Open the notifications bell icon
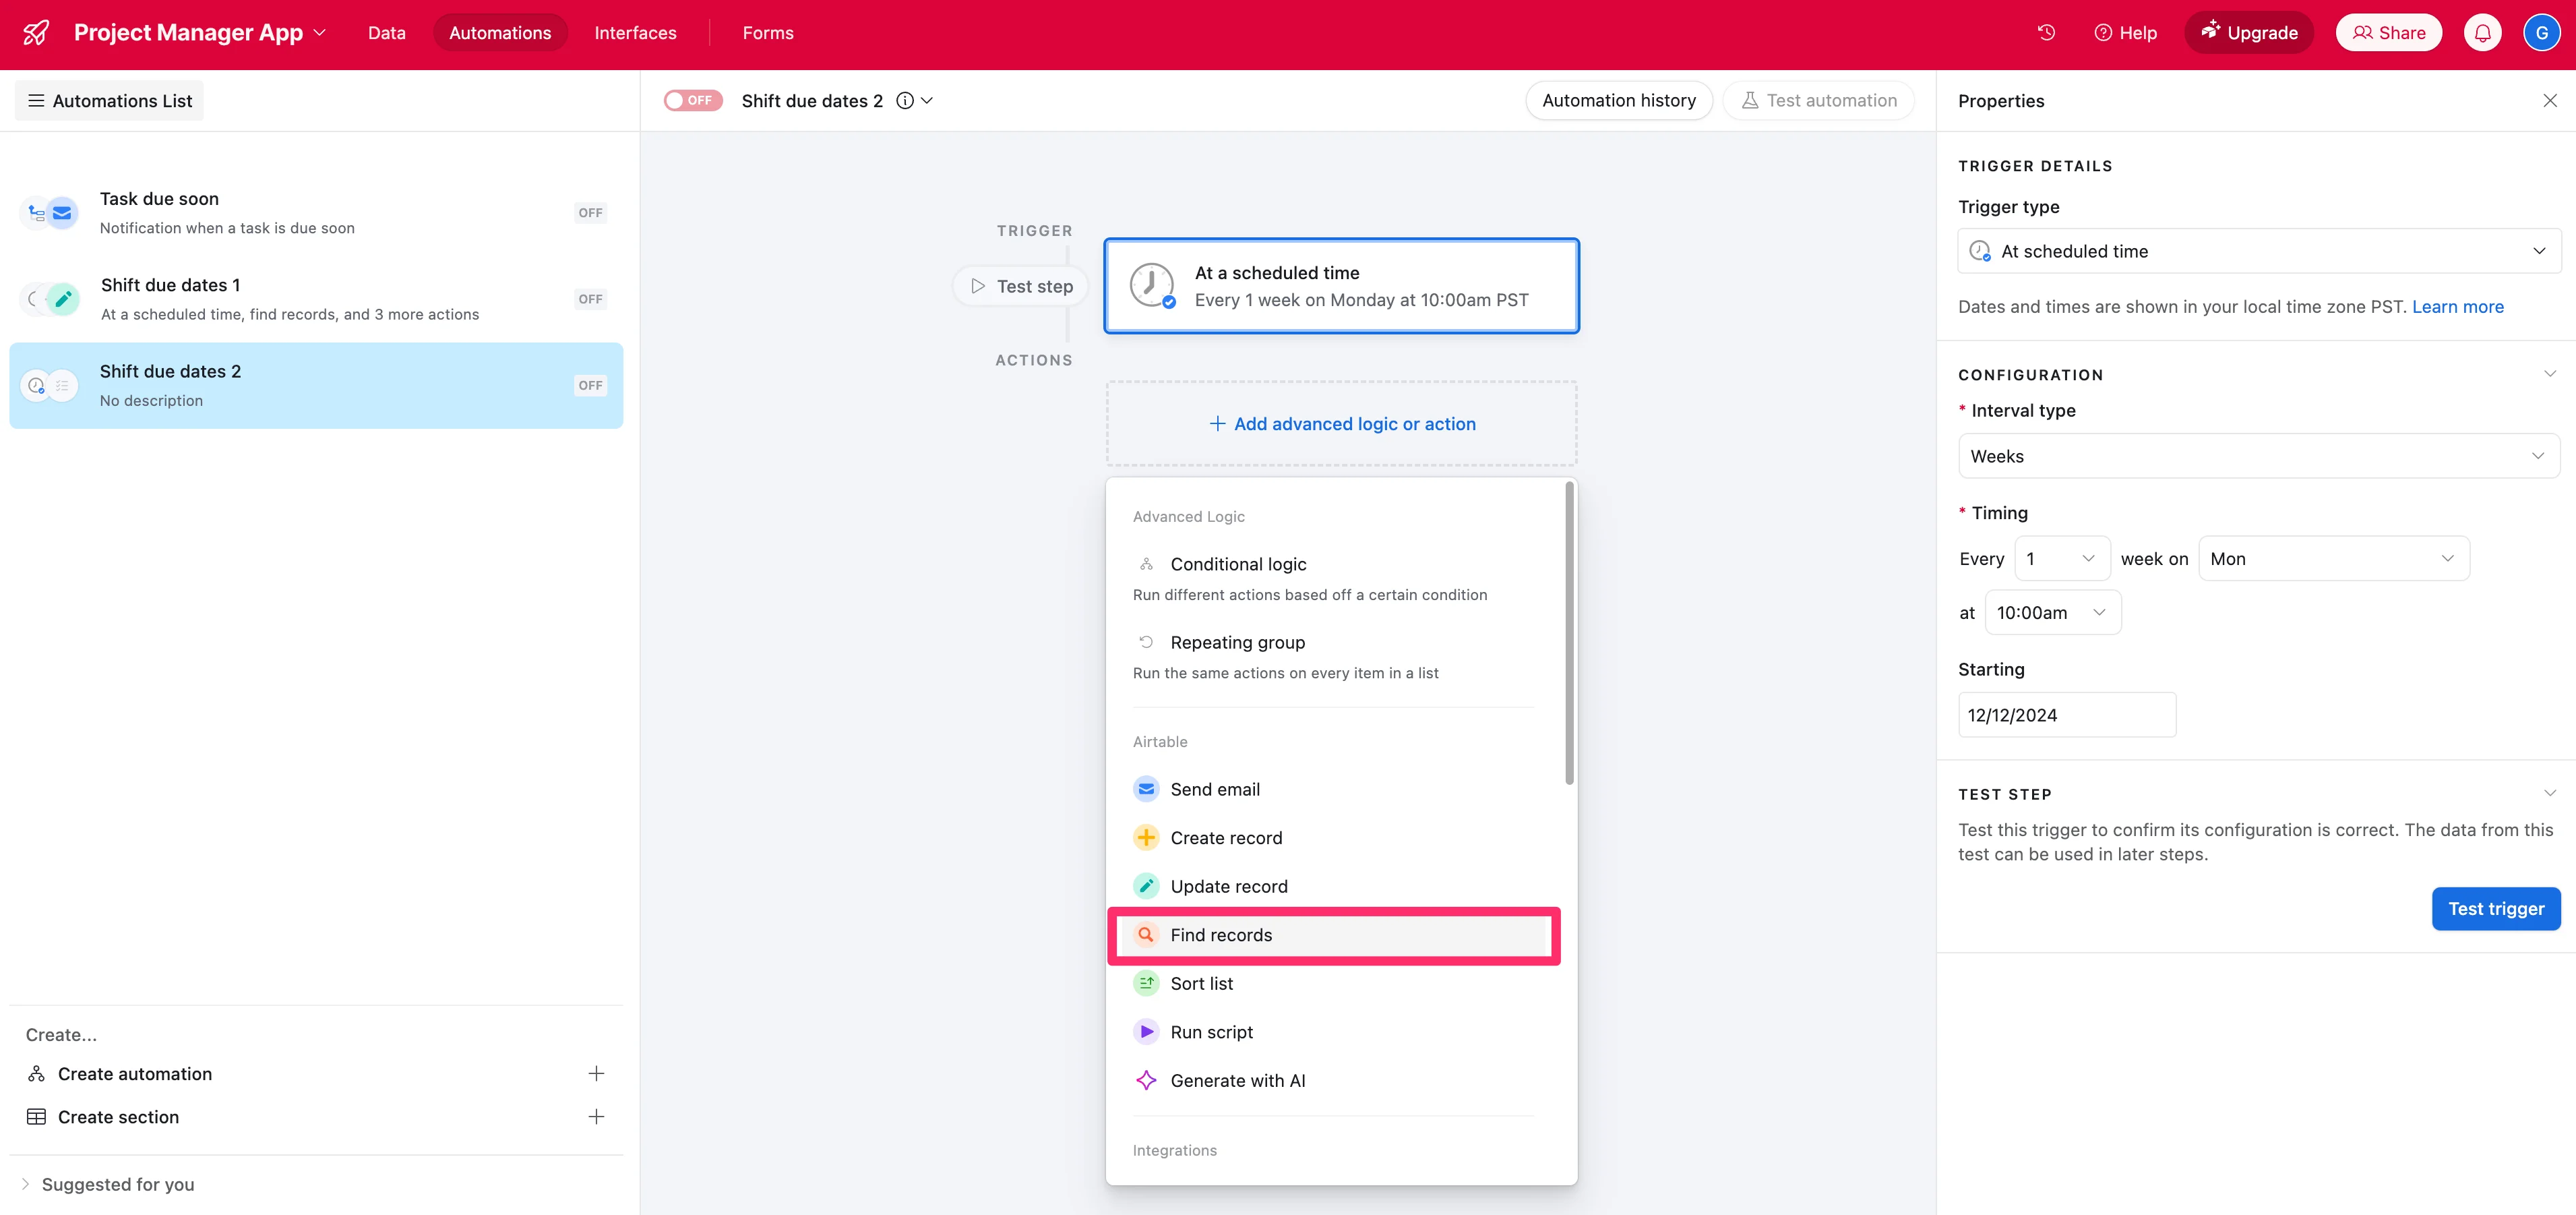This screenshot has width=2576, height=1215. pos(2482,33)
